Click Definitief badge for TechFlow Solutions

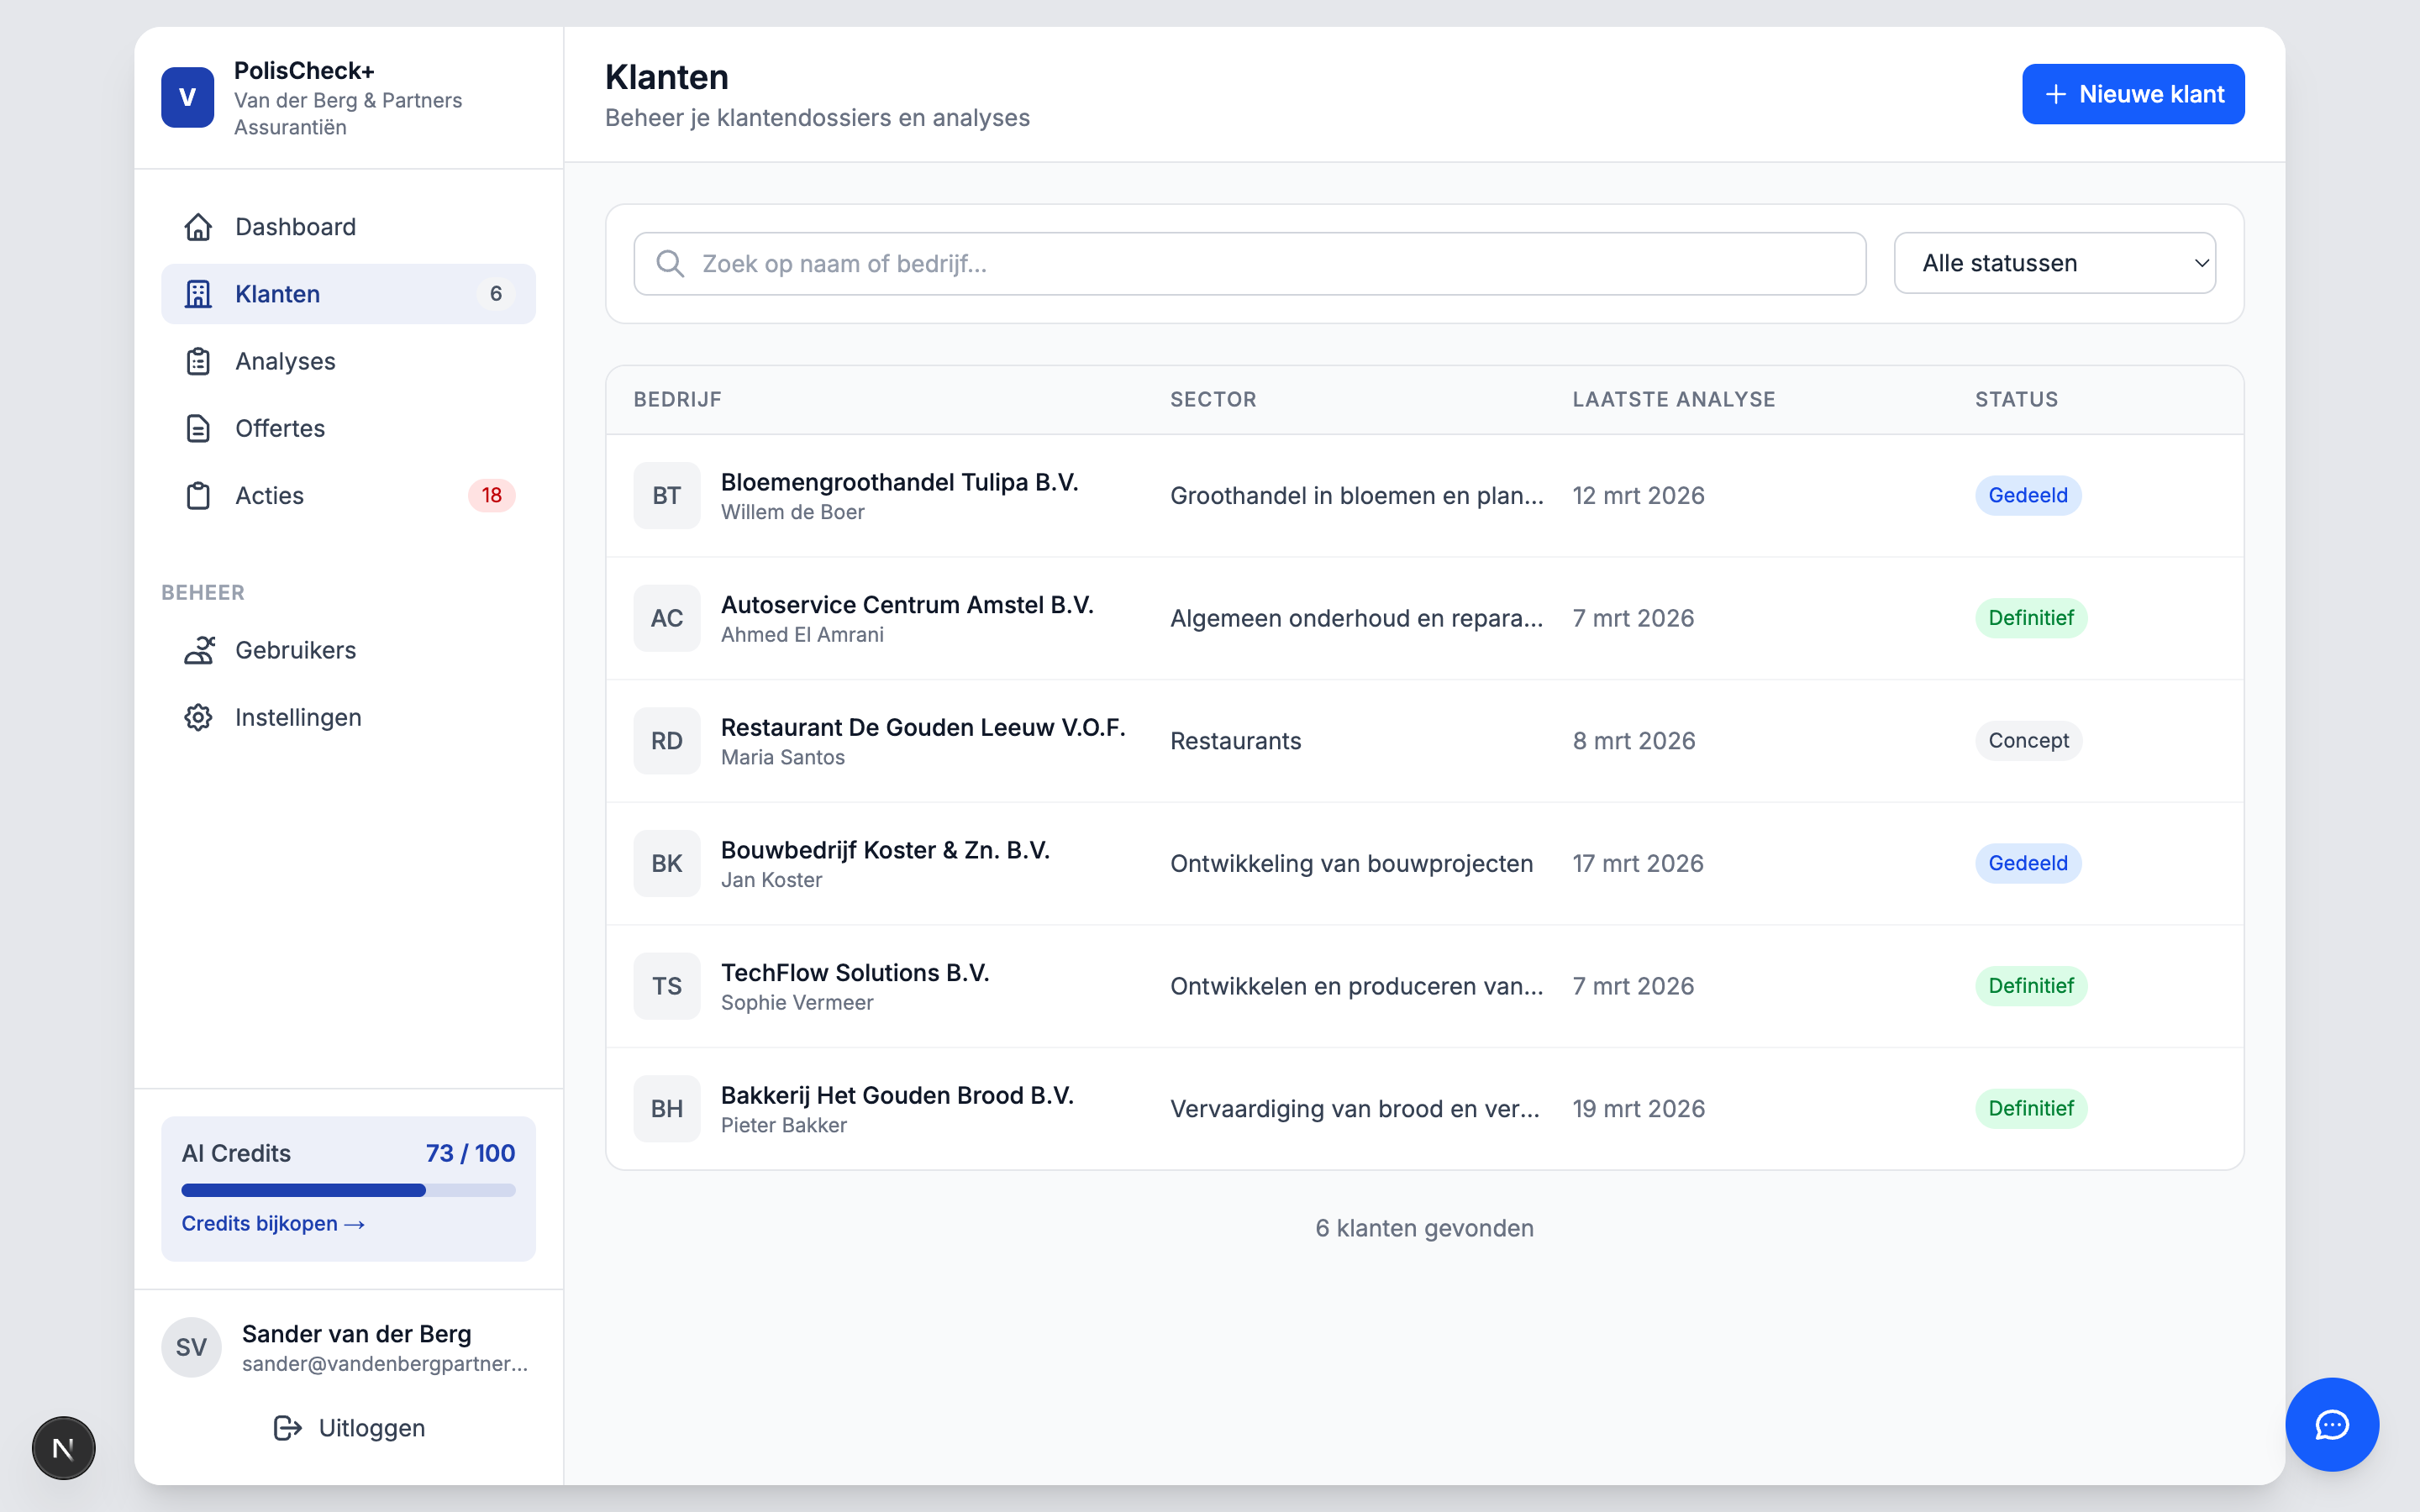click(2030, 986)
